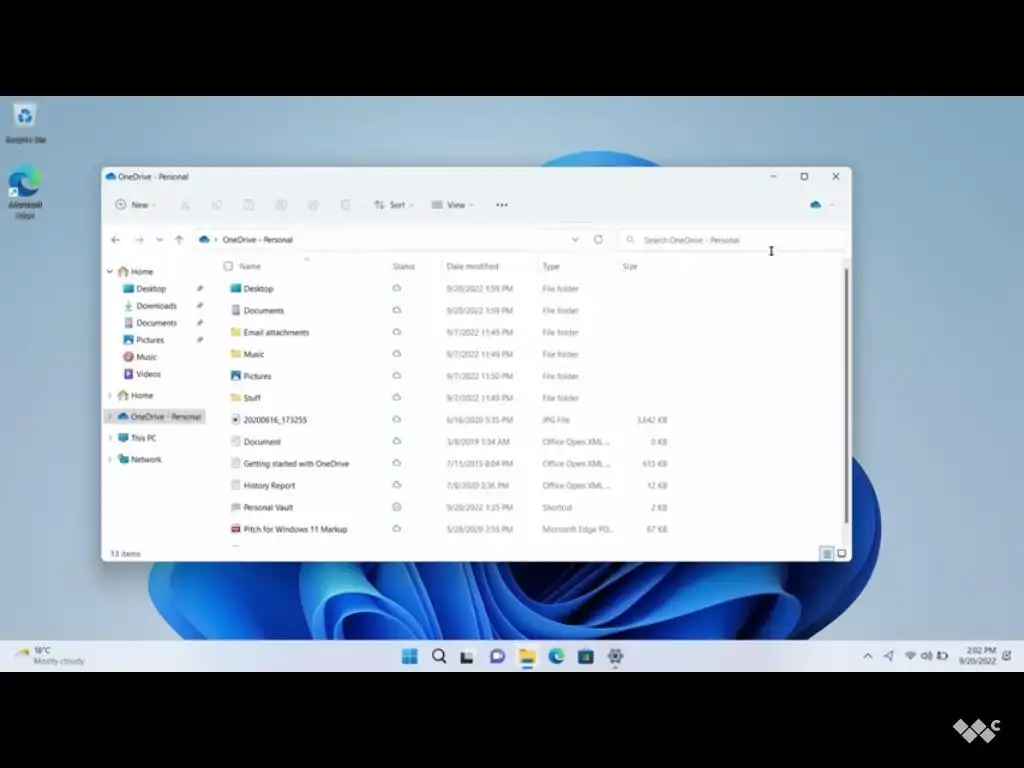This screenshot has width=1024, height=768.
Task: Refresh the current folder view
Action: [598, 240]
